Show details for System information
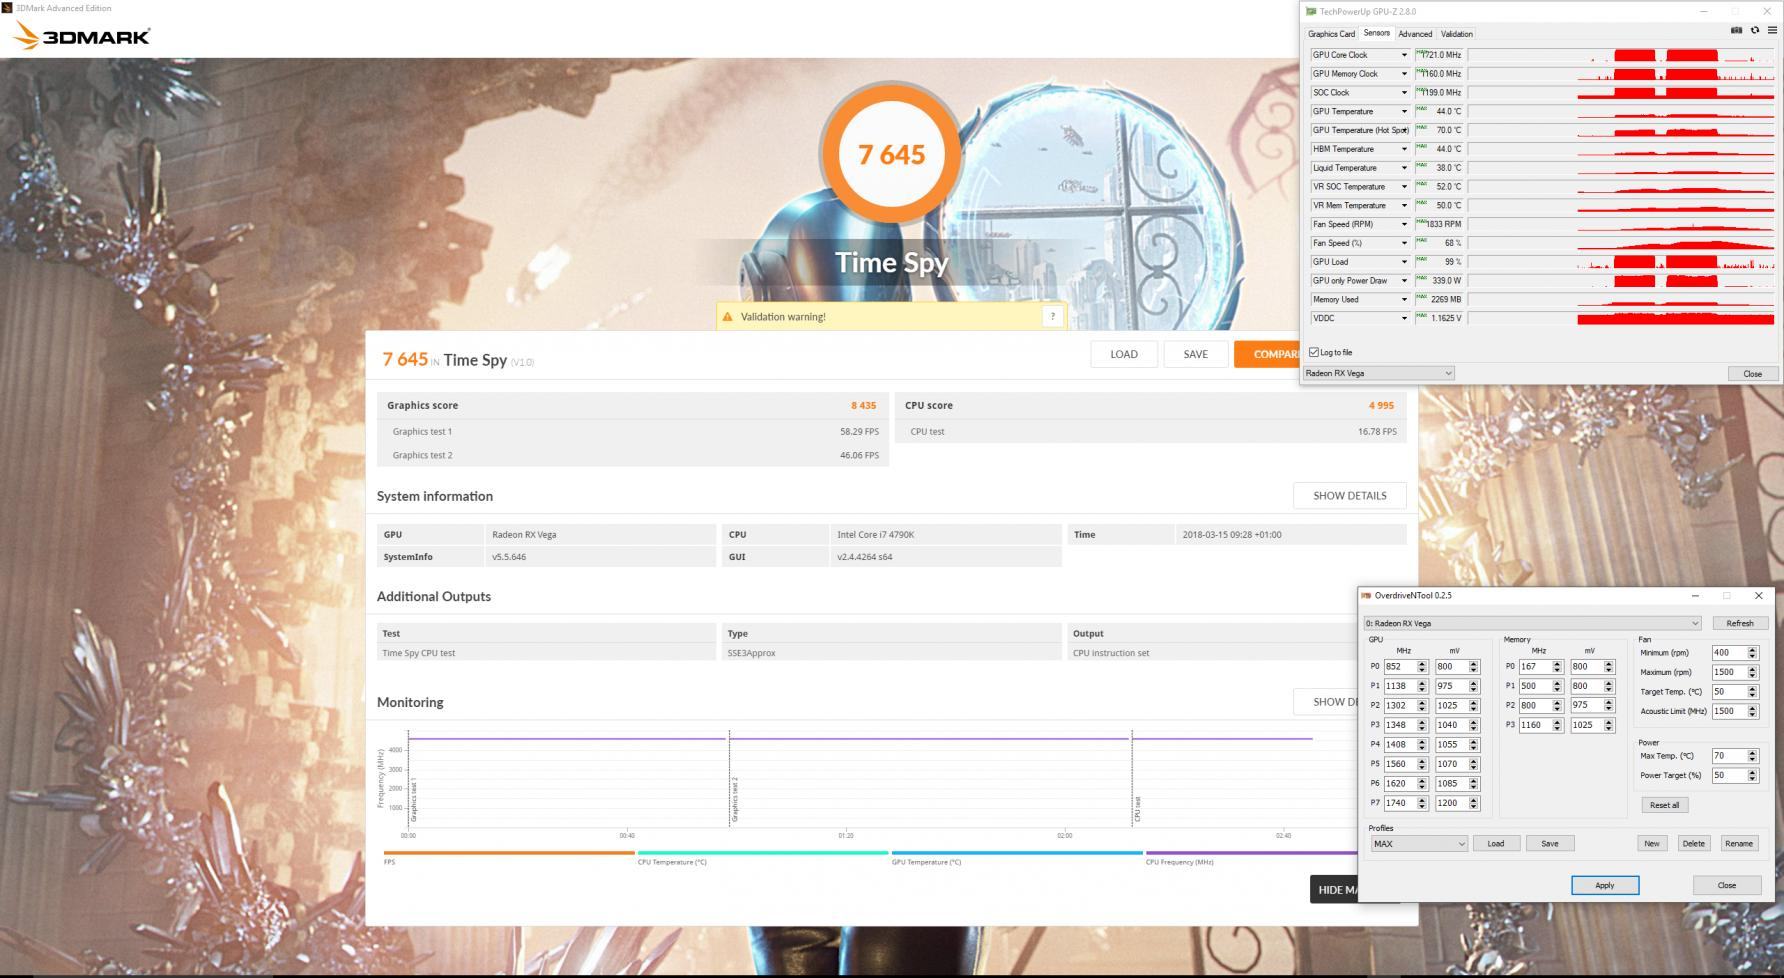 [x=1350, y=496]
